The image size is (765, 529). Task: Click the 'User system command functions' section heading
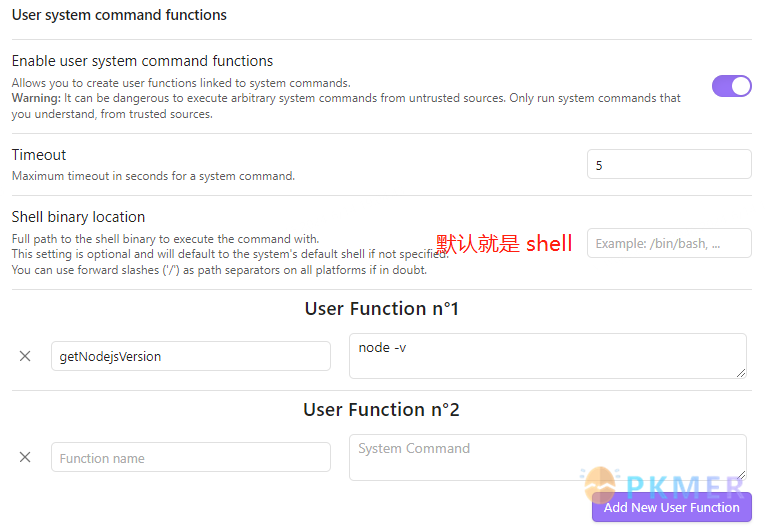coord(119,15)
